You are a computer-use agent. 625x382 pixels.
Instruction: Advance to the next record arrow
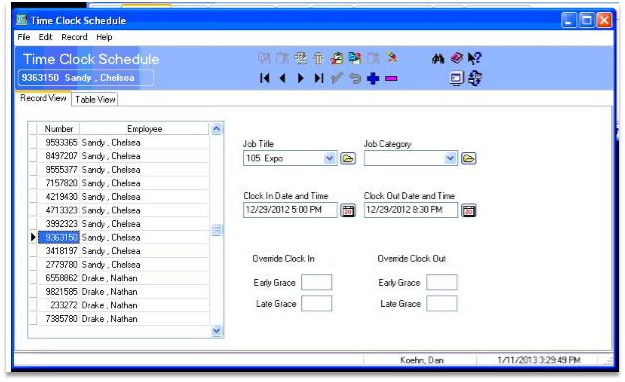coord(301,78)
